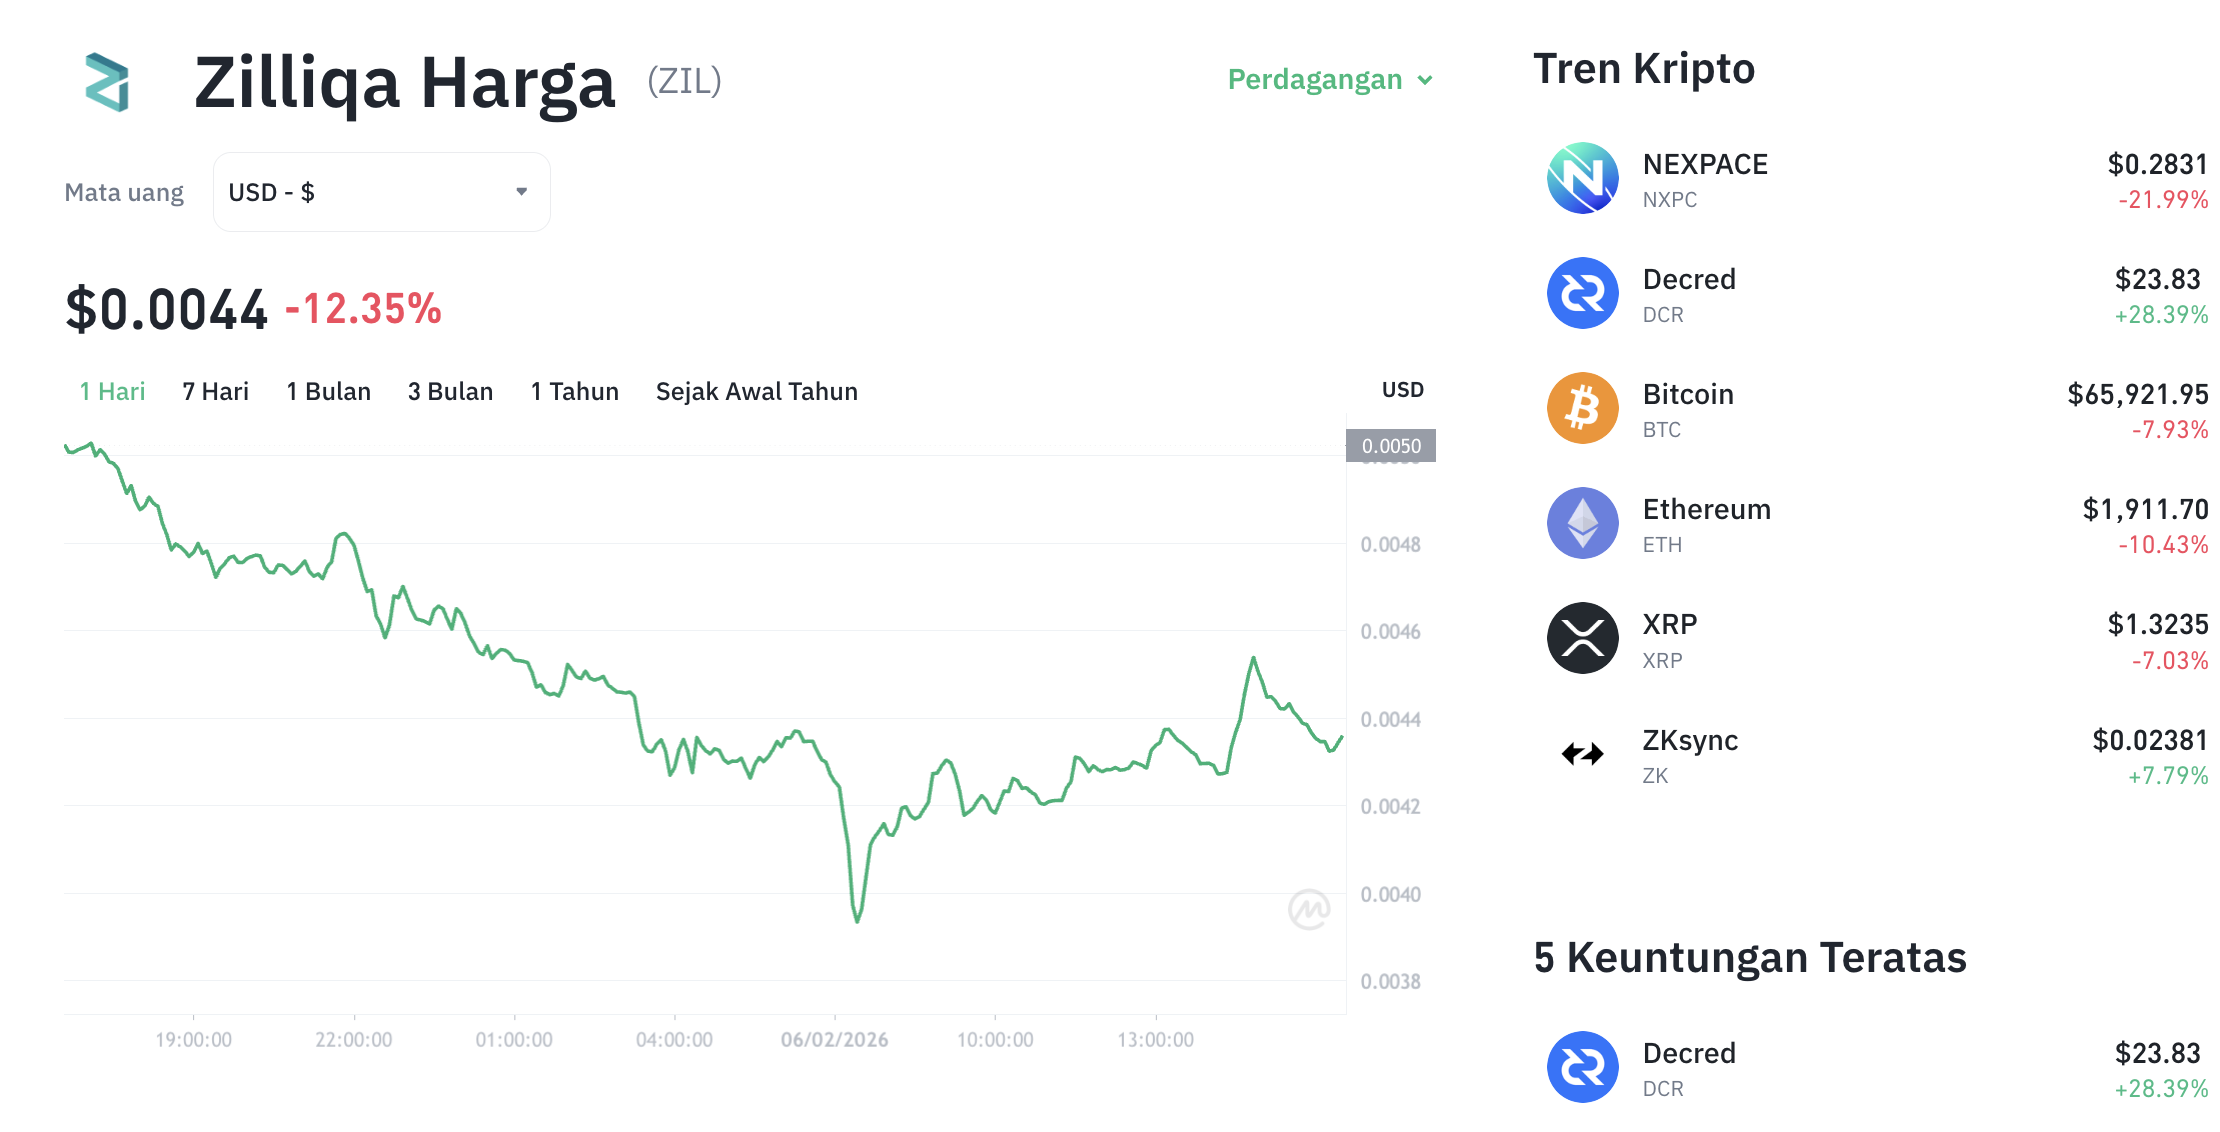Select the 1 Tahun chart view
The height and width of the screenshot is (1132, 2220).
point(574,391)
